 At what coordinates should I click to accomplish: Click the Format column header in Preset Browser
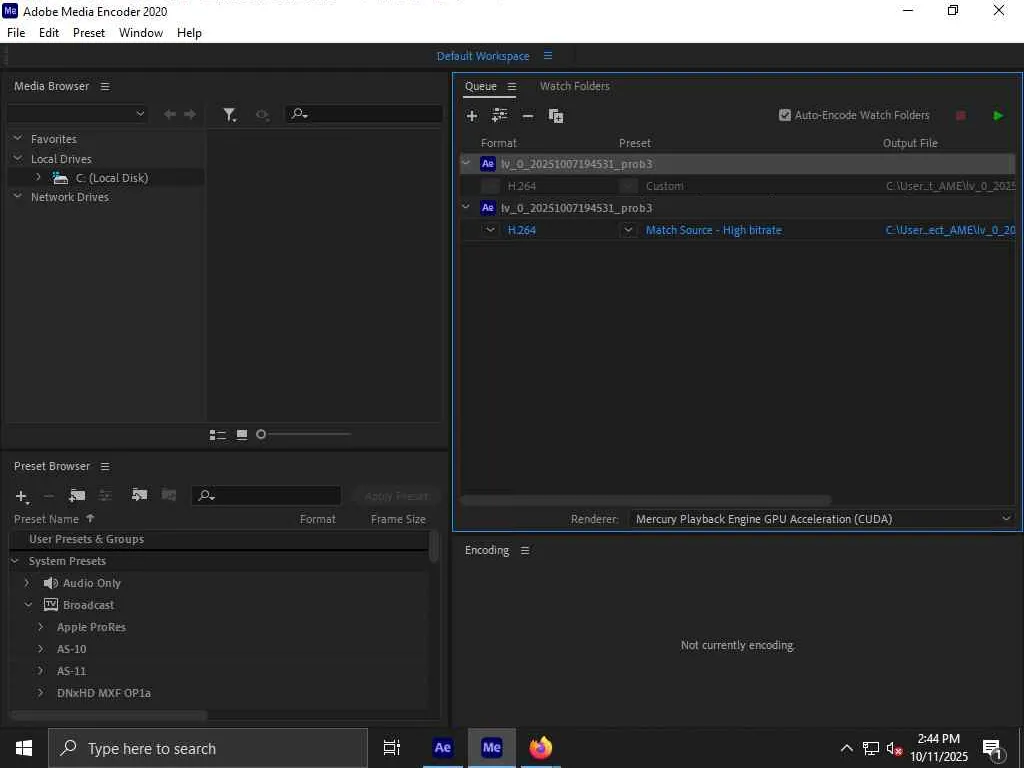(x=317, y=519)
